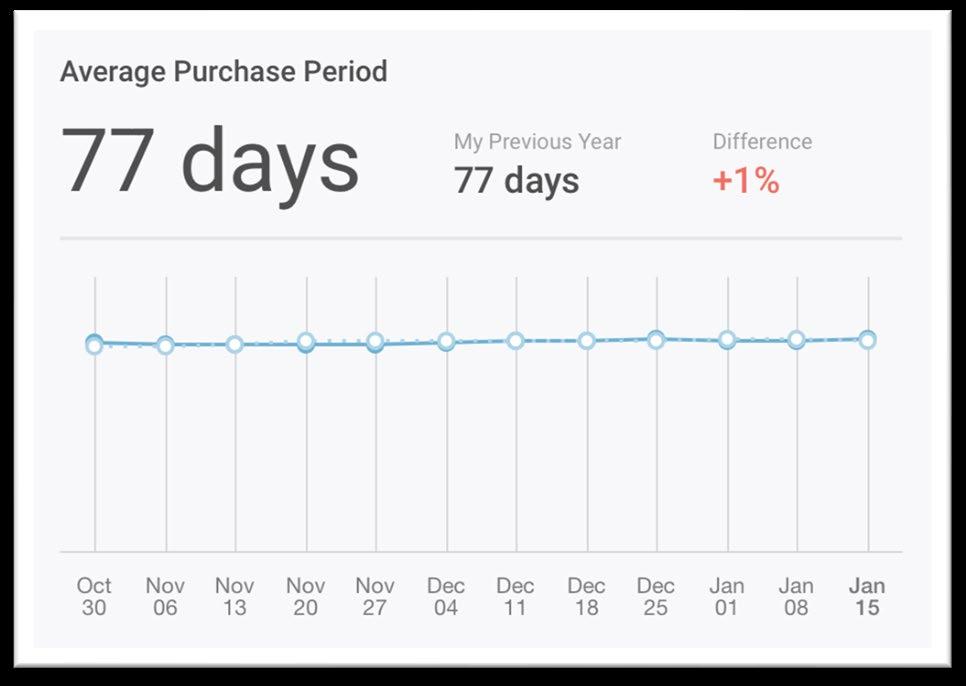
Task: Click the bold Jan 15 axis label
Action: (867, 596)
